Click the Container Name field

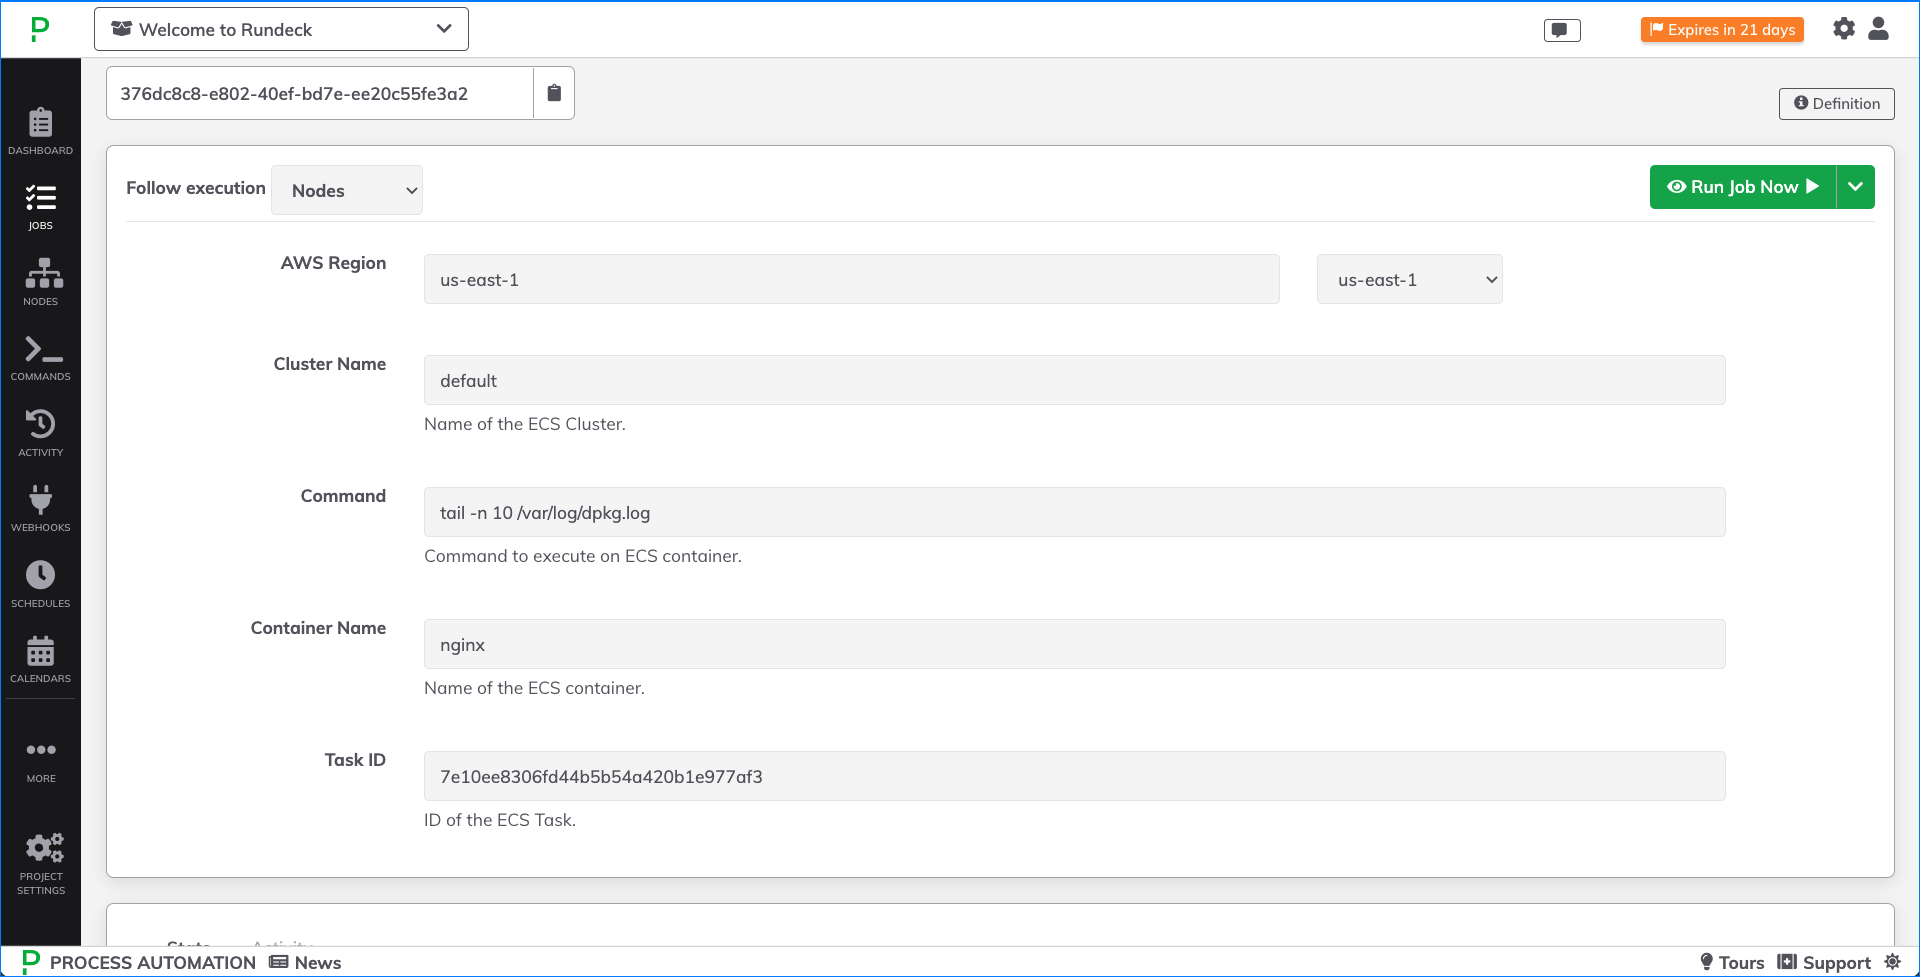coord(1075,644)
